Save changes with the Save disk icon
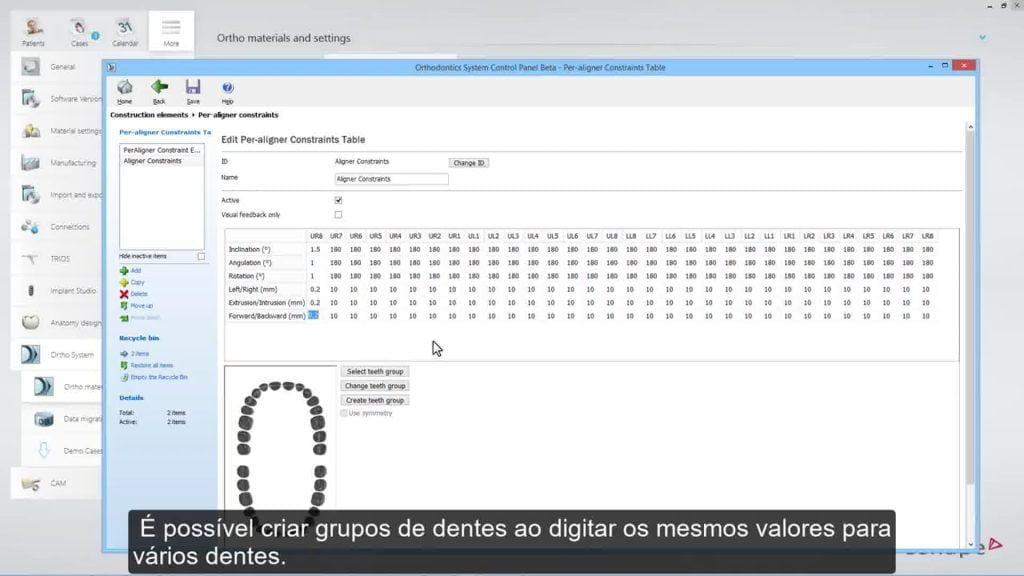This screenshot has height=576, width=1024. [x=193, y=90]
